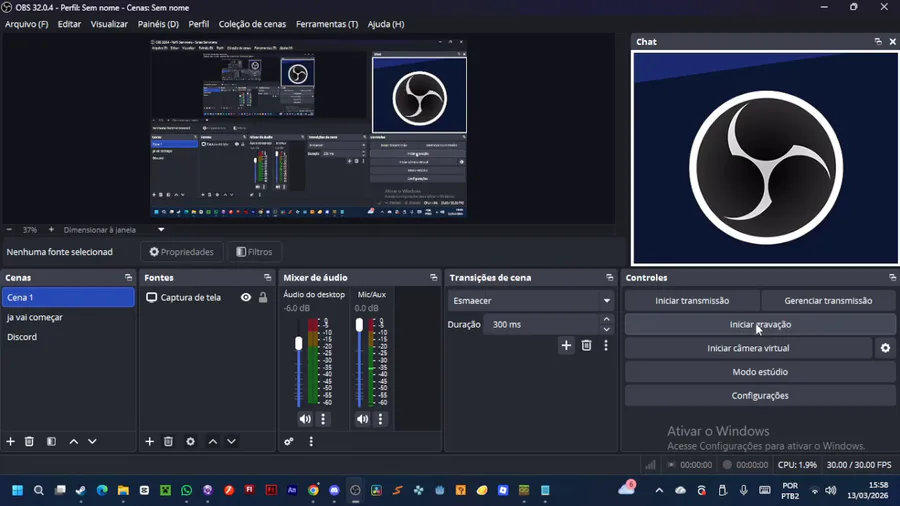Decrease transition duration with down arrow
The width and height of the screenshot is (900, 506).
607,330
